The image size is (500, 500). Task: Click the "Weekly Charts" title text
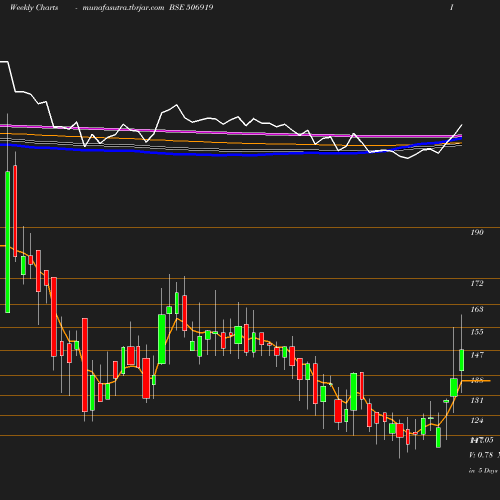coord(34,8)
